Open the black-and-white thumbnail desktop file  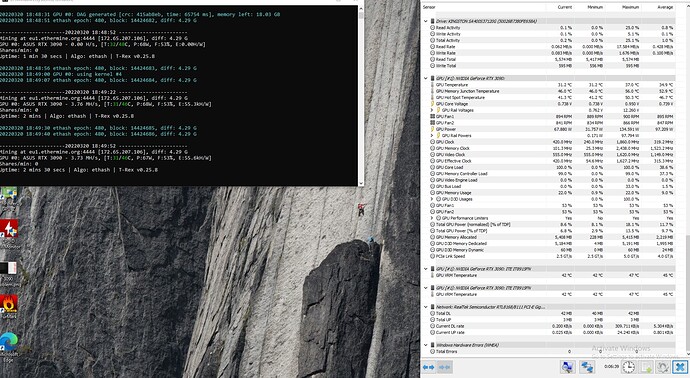(9, 268)
